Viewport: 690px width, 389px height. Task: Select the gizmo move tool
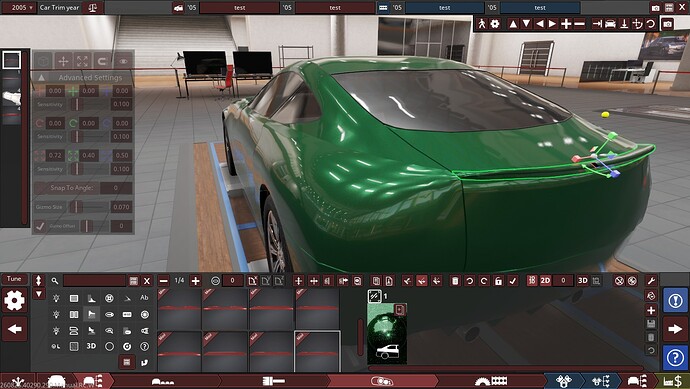coord(63,61)
